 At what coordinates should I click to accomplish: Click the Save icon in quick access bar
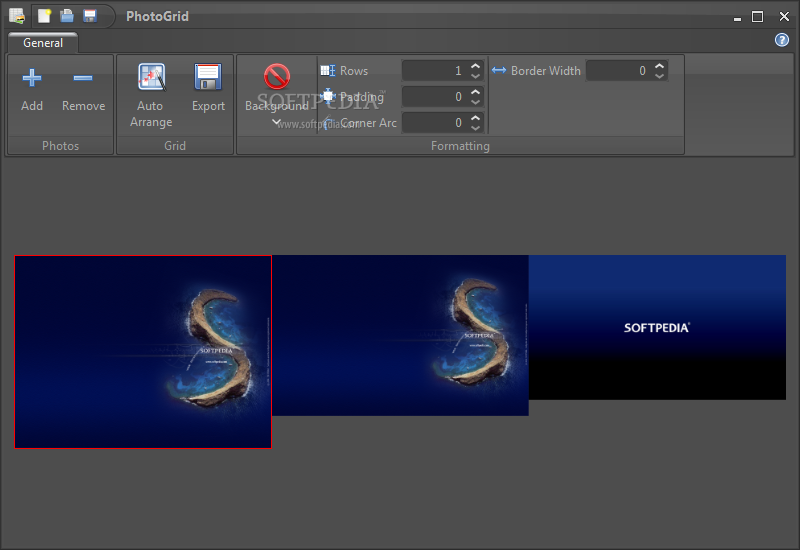(90, 16)
